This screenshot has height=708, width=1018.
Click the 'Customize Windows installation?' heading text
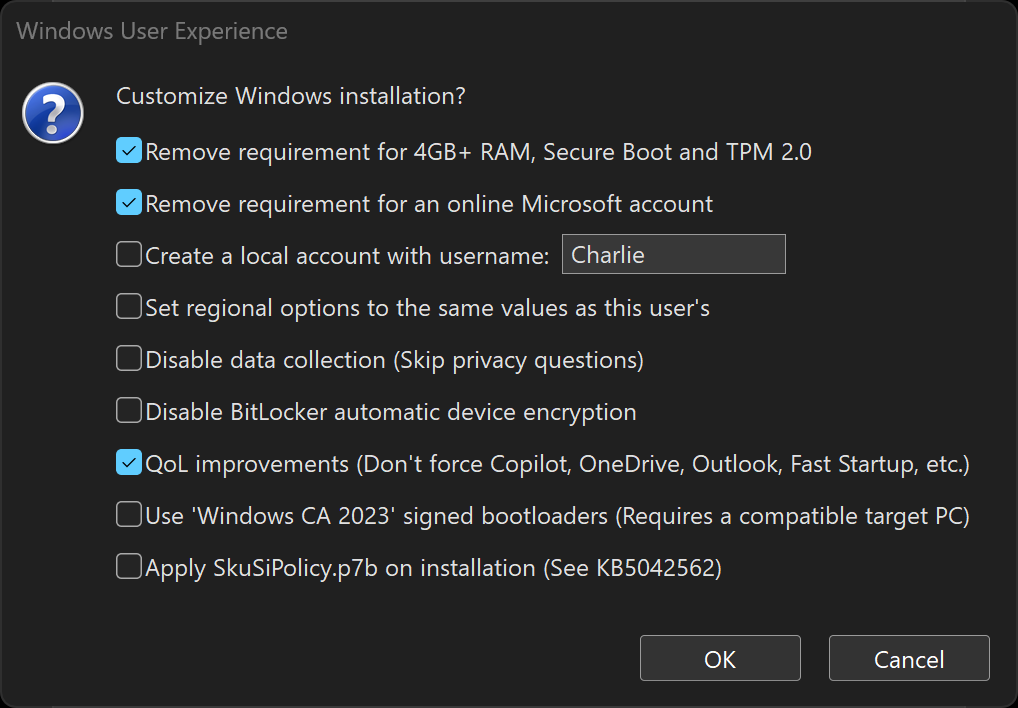point(291,96)
